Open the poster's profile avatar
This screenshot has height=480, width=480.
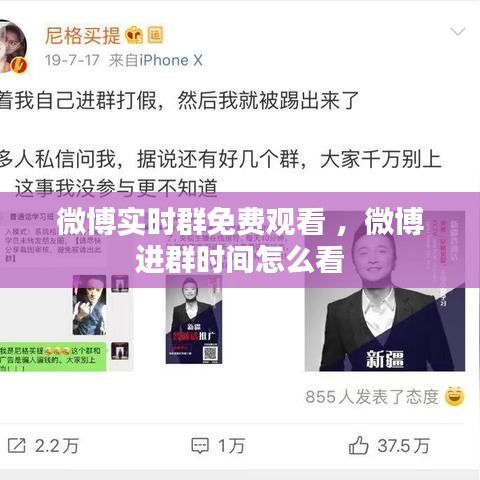pyautogui.click(x=13, y=47)
